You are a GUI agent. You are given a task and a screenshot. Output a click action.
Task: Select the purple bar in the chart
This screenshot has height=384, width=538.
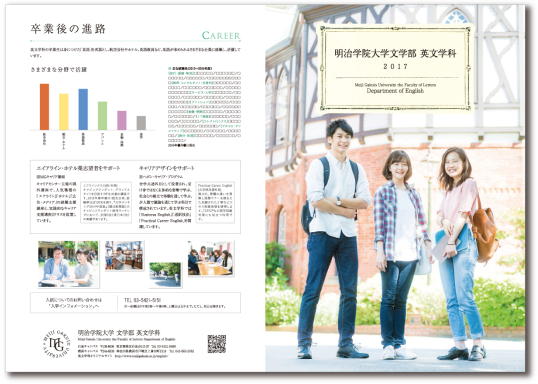(x=122, y=120)
